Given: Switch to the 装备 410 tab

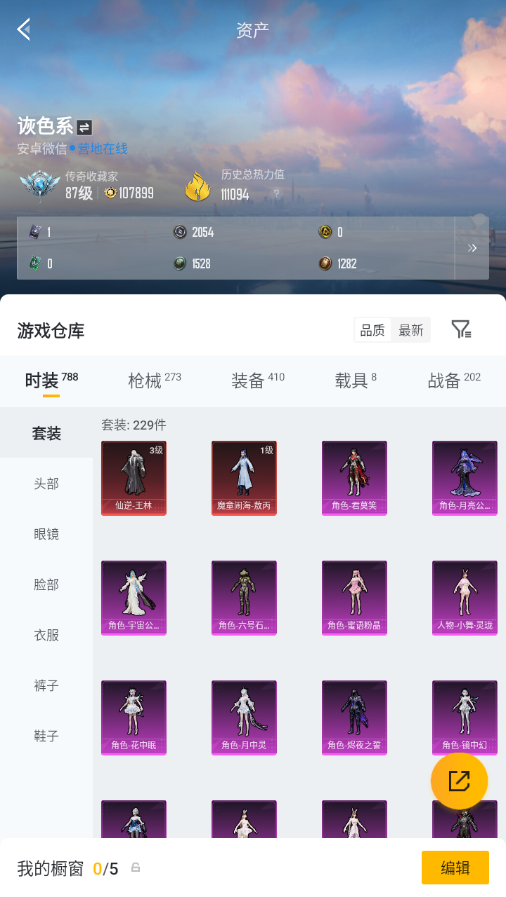Looking at the screenshot, I should 258,380.
